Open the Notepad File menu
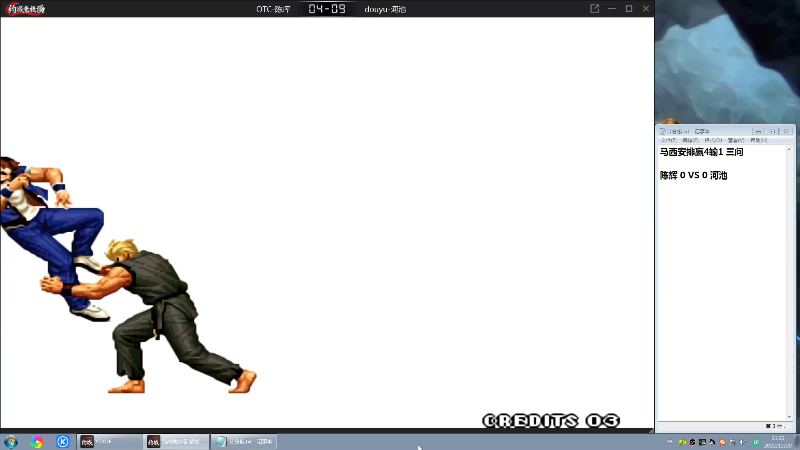Viewport: 800px width, 450px height. point(668,140)
